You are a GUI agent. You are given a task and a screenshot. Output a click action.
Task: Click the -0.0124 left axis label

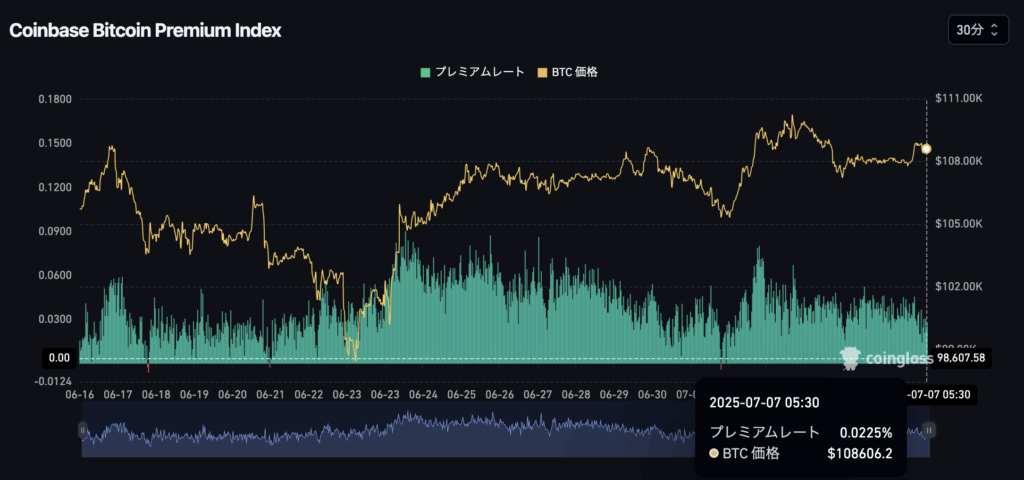tap(54, 381)
